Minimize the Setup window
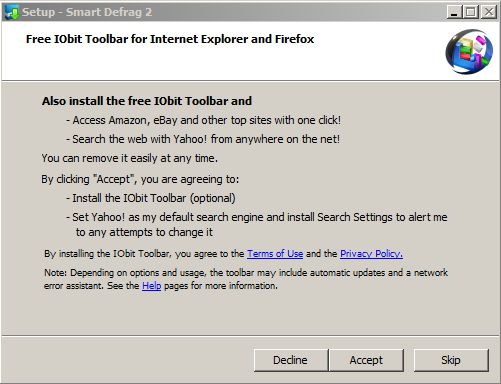Image resolution: width=501 pixels, height=384 pixels. click(x=454, y=12)
